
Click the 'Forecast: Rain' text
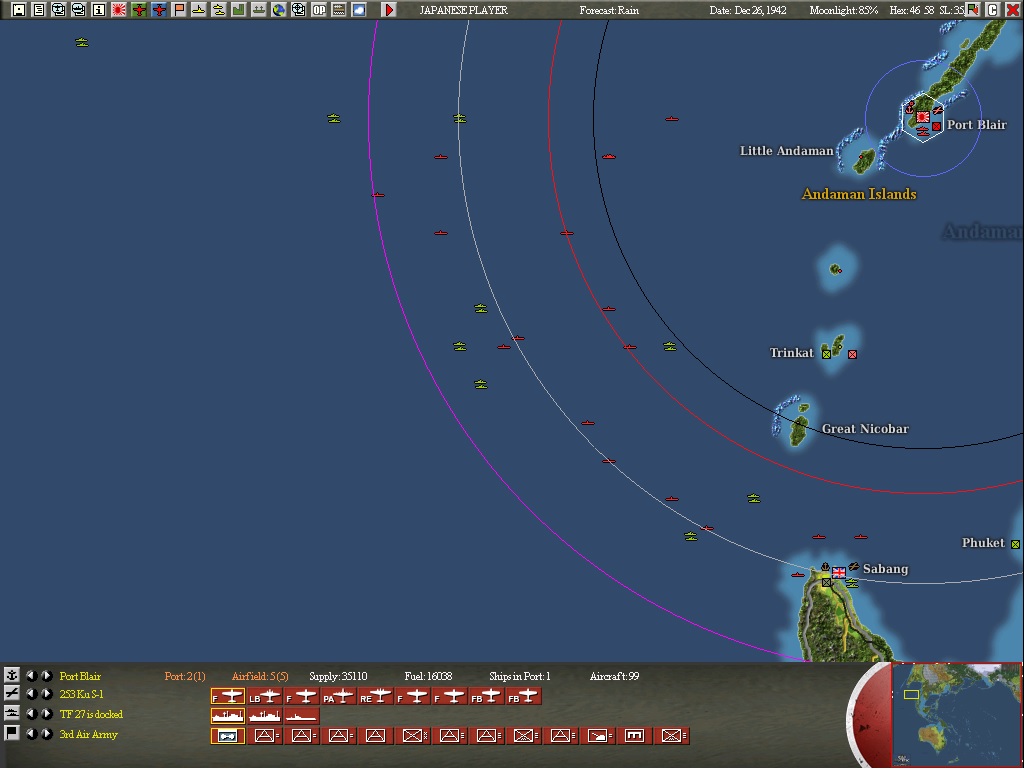[609, 10]
